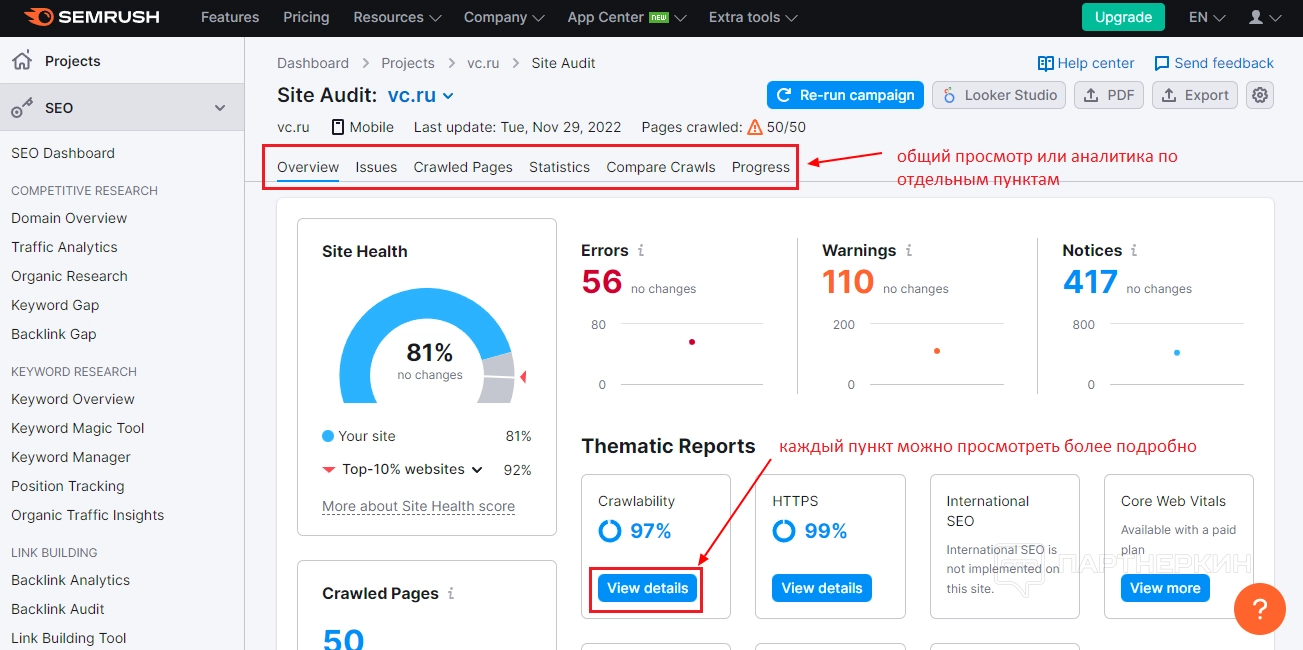
Task: Open Traffic Analytics in sidebar
Action: coord(64,247)
